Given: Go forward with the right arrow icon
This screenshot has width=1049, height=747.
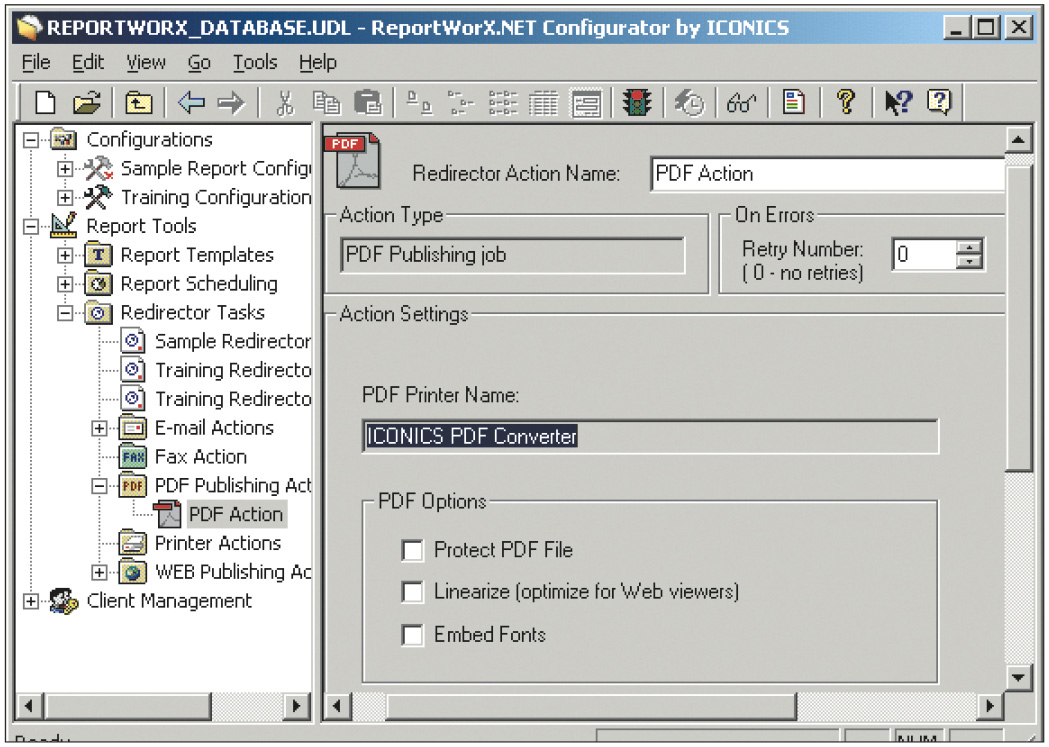Looking at the screenshot, I should pos(231,103).
